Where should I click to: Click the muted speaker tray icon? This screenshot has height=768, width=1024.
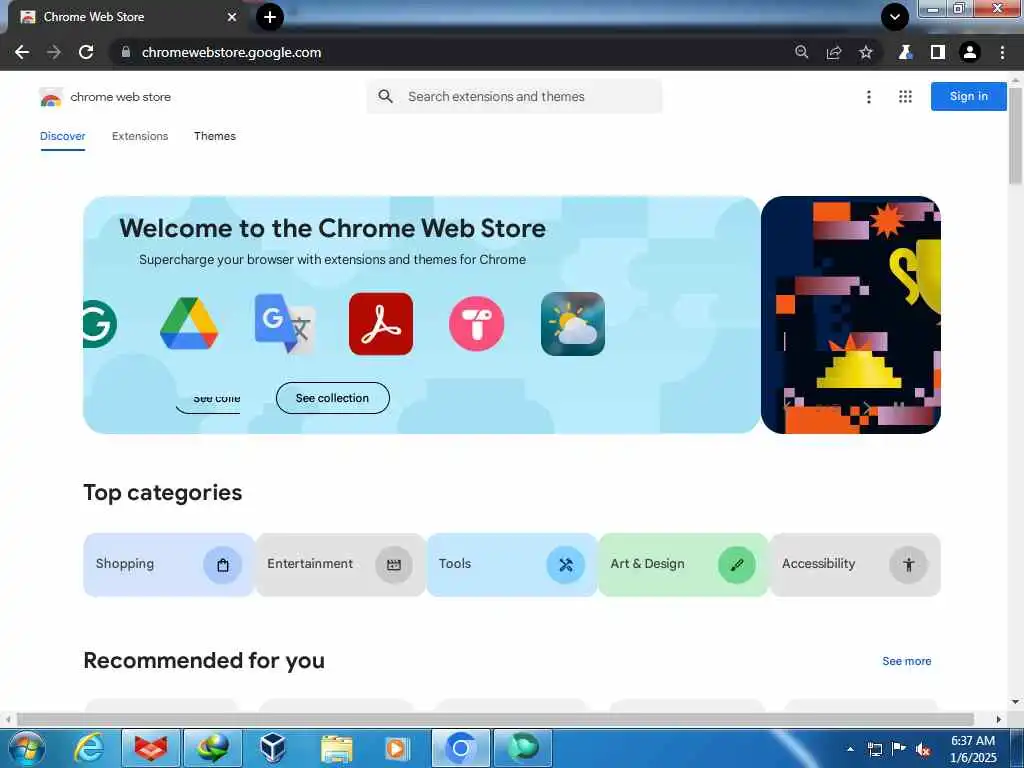coord(923,750)
